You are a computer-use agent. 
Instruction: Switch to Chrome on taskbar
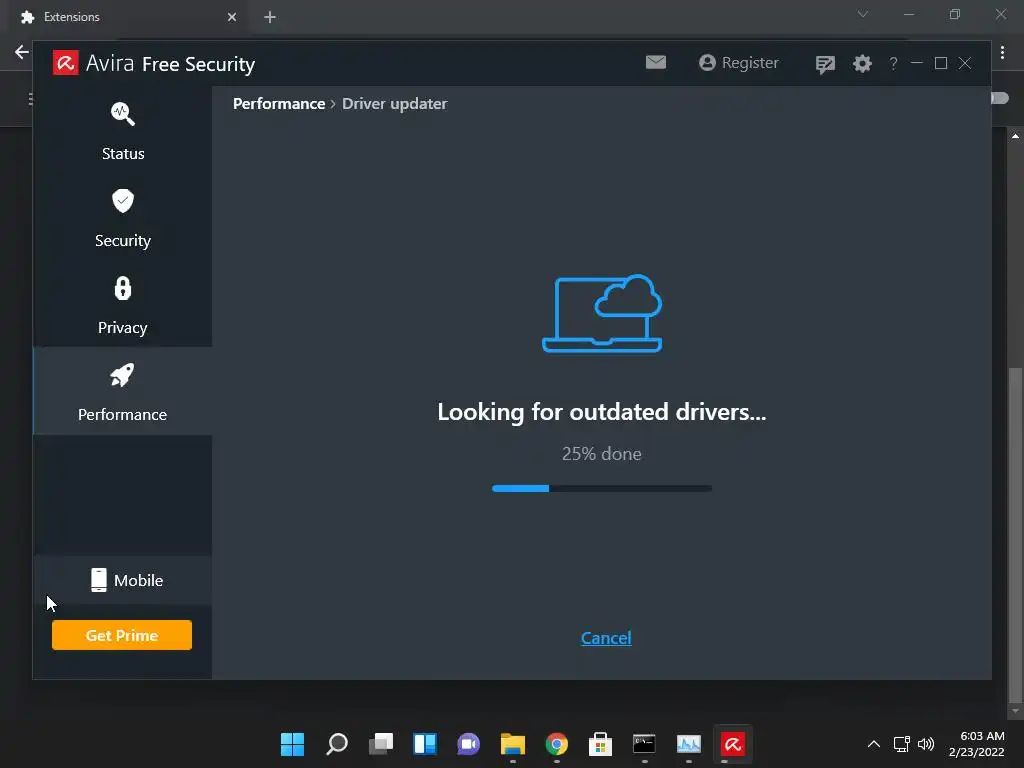click(556, 744)
